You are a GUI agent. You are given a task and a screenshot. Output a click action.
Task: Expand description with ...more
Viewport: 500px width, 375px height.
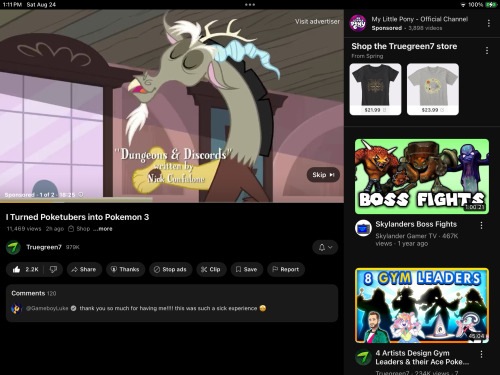(103, 229)
